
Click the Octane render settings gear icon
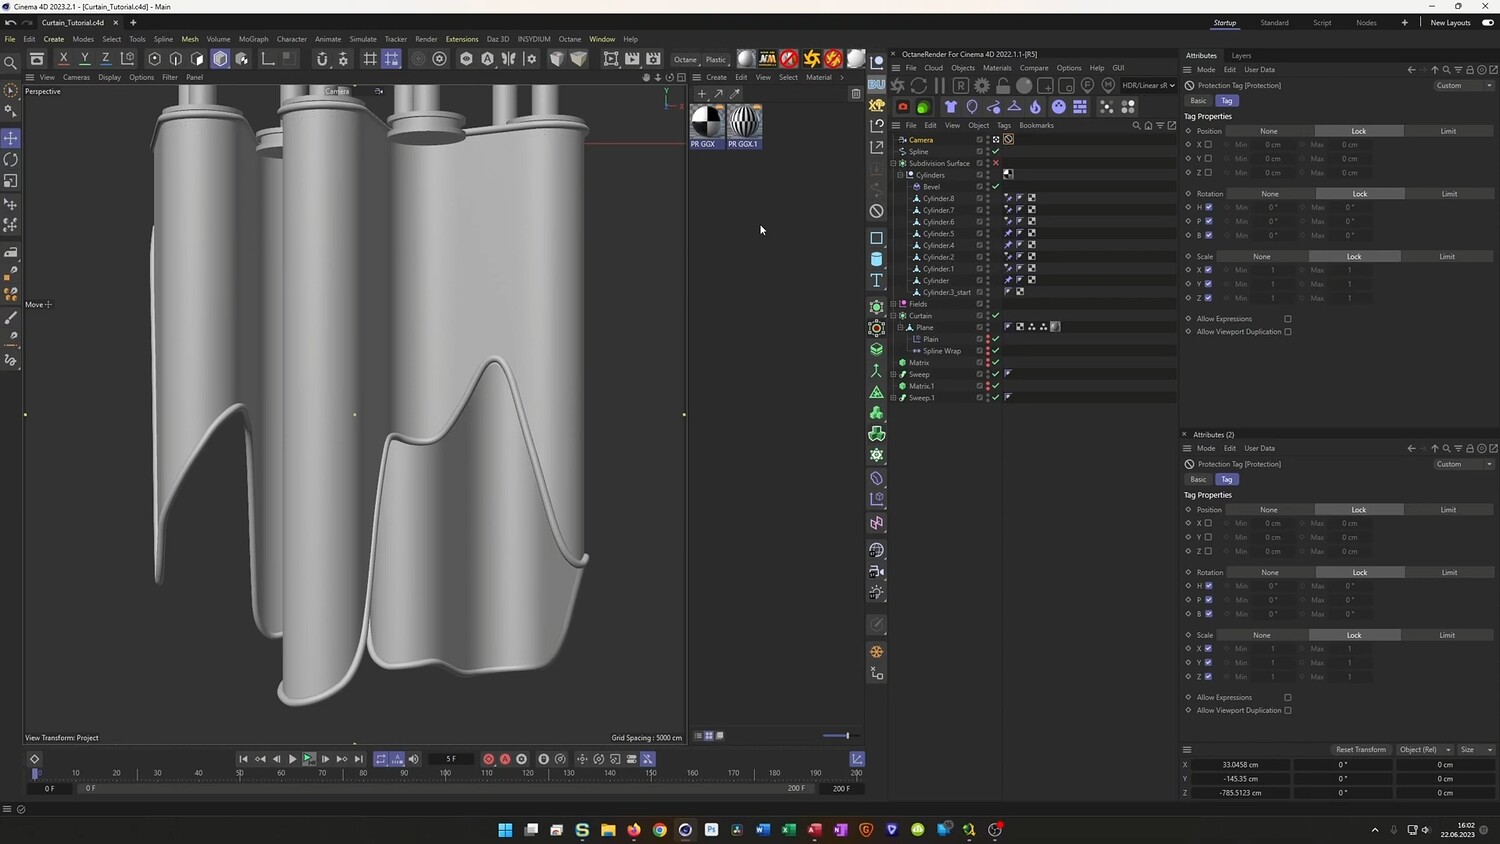pyautogui.click(x=982, y=86)
